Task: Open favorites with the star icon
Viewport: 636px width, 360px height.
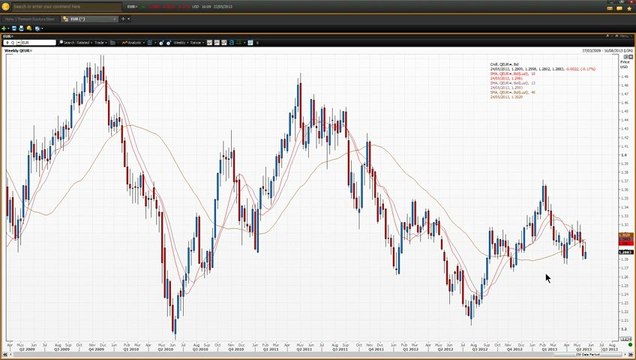Action: [x=629, y=8]
